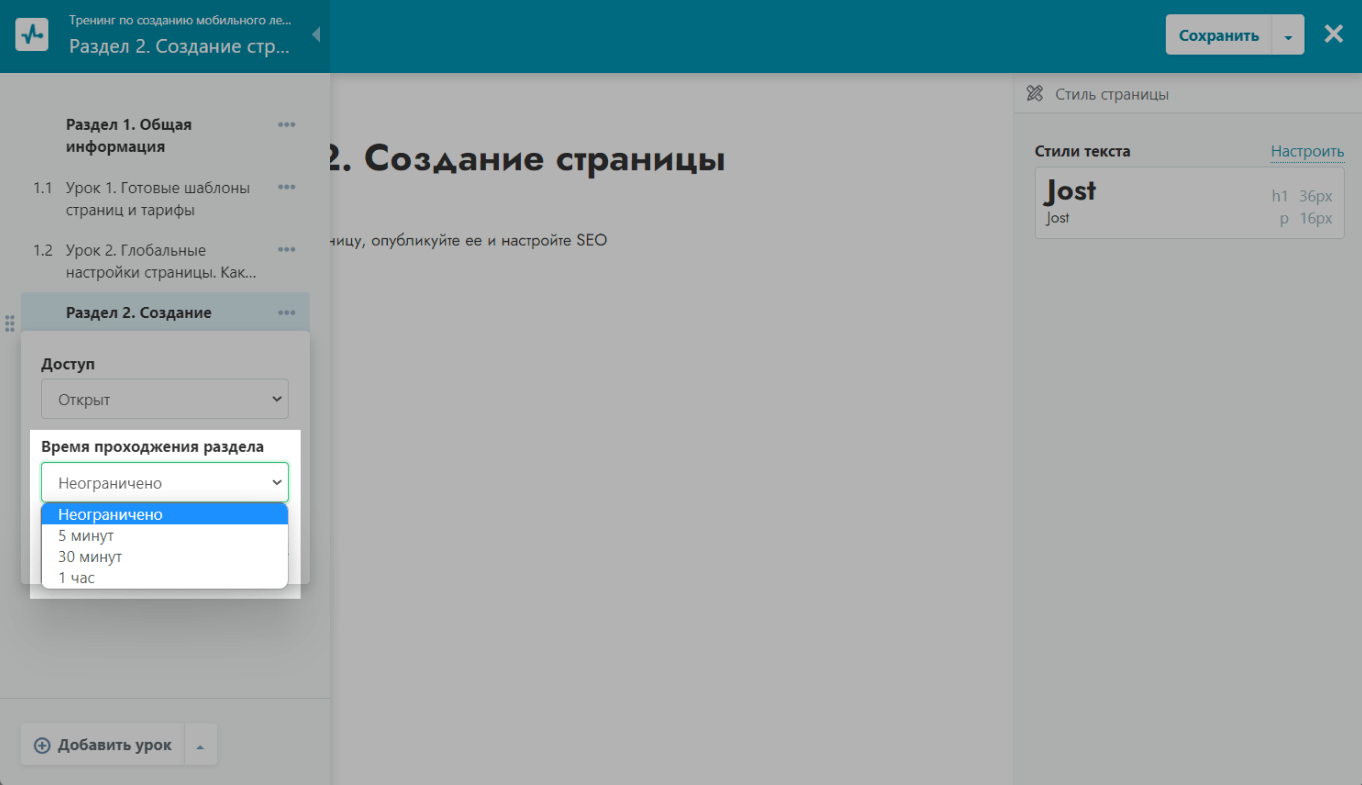Select the Jost text style card
The height and width of the screenshot is (785, 1362).
[1189, 203]
